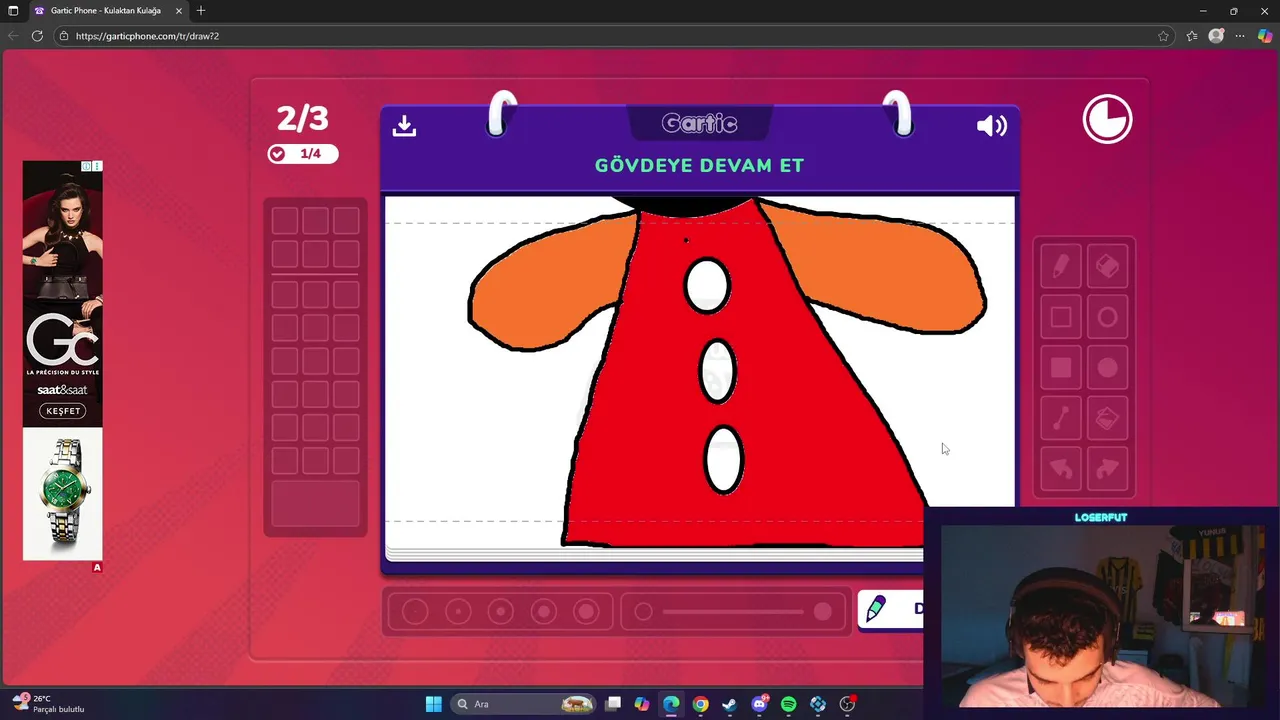Screen dimensions: 1280x720
Task: Open a new browser tab
Action: click(201, 11)
